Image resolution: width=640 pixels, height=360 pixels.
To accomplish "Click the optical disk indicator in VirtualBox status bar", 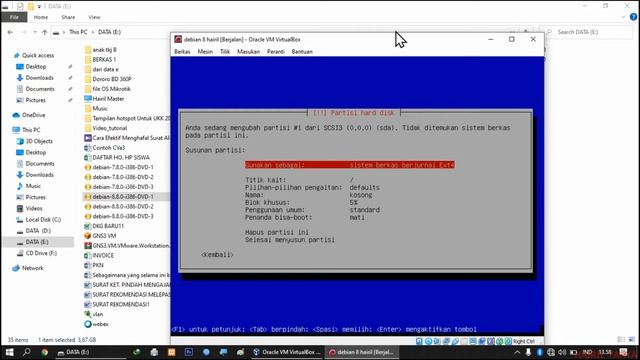I will click(x=428, y=341).
